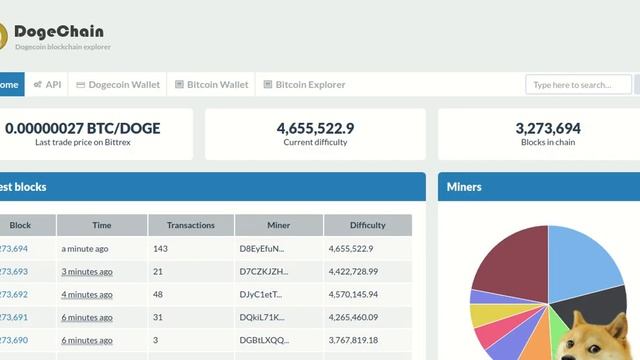Image resolution: width=640 pixels, height=360 pixels.
Task: Click difficulty value 4,265,460.09
Action: coord(353,317)
